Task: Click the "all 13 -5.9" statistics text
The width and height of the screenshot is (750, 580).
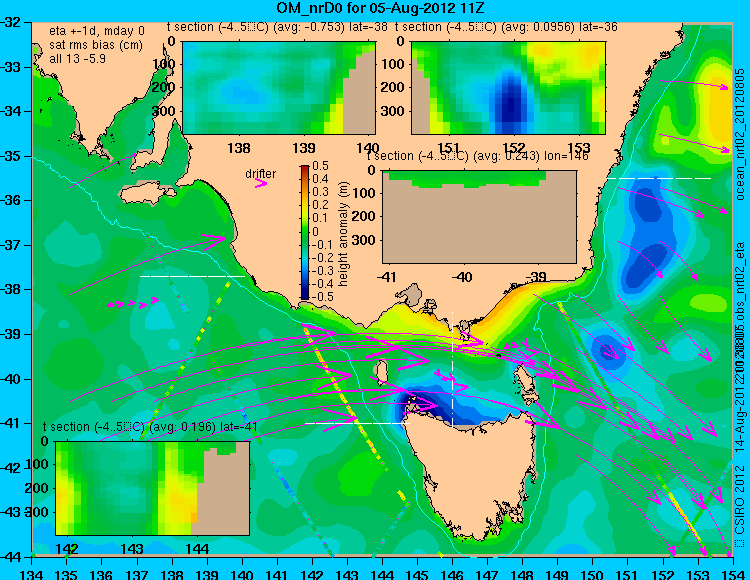Action: 77,59
